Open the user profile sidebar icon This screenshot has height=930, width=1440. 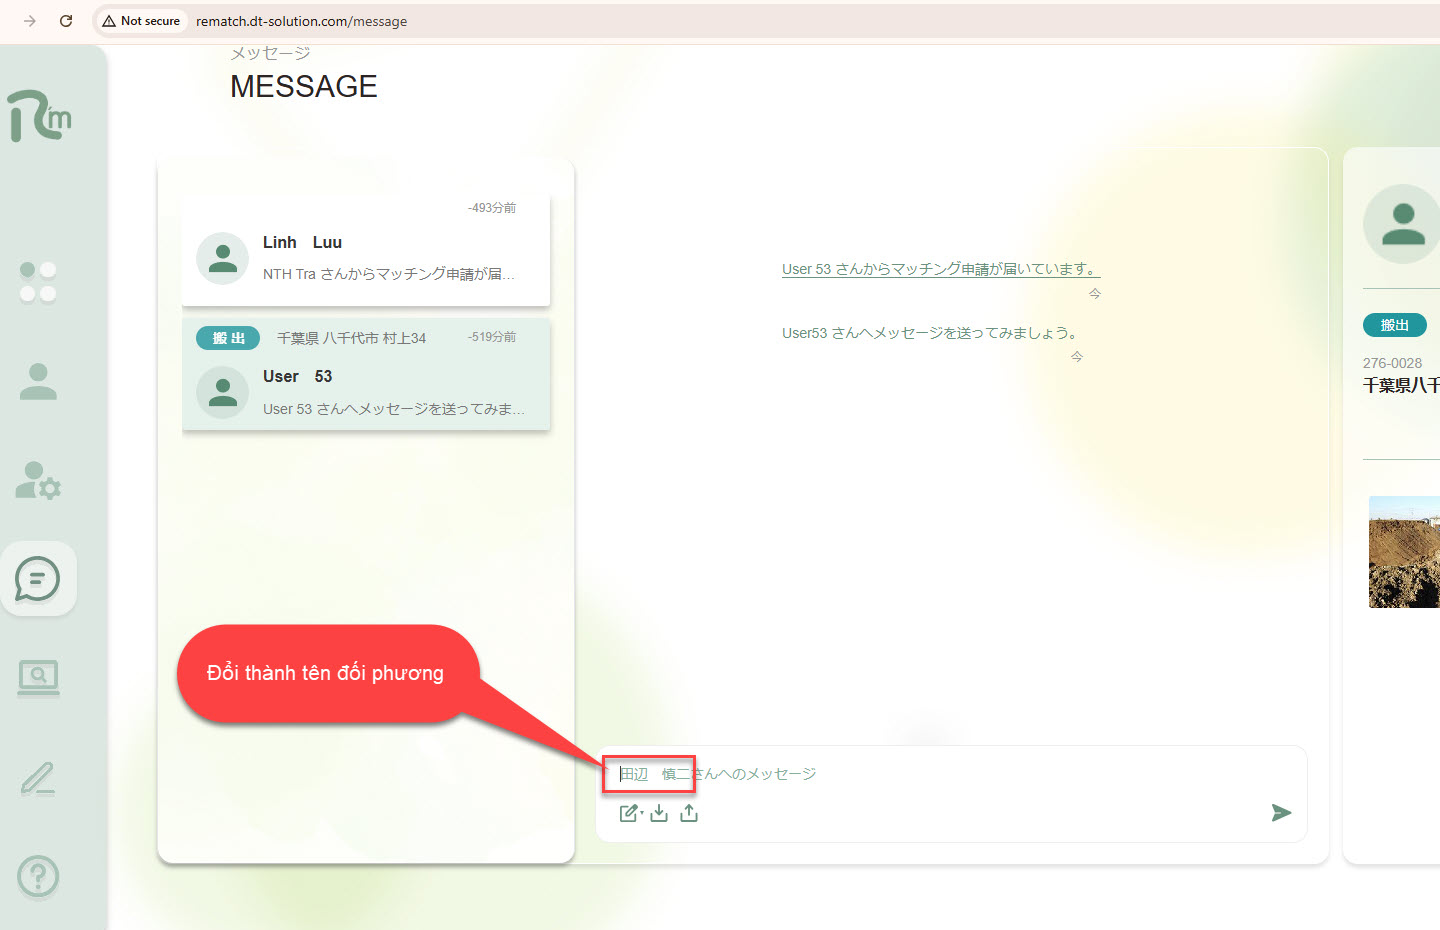coord(38,382)
